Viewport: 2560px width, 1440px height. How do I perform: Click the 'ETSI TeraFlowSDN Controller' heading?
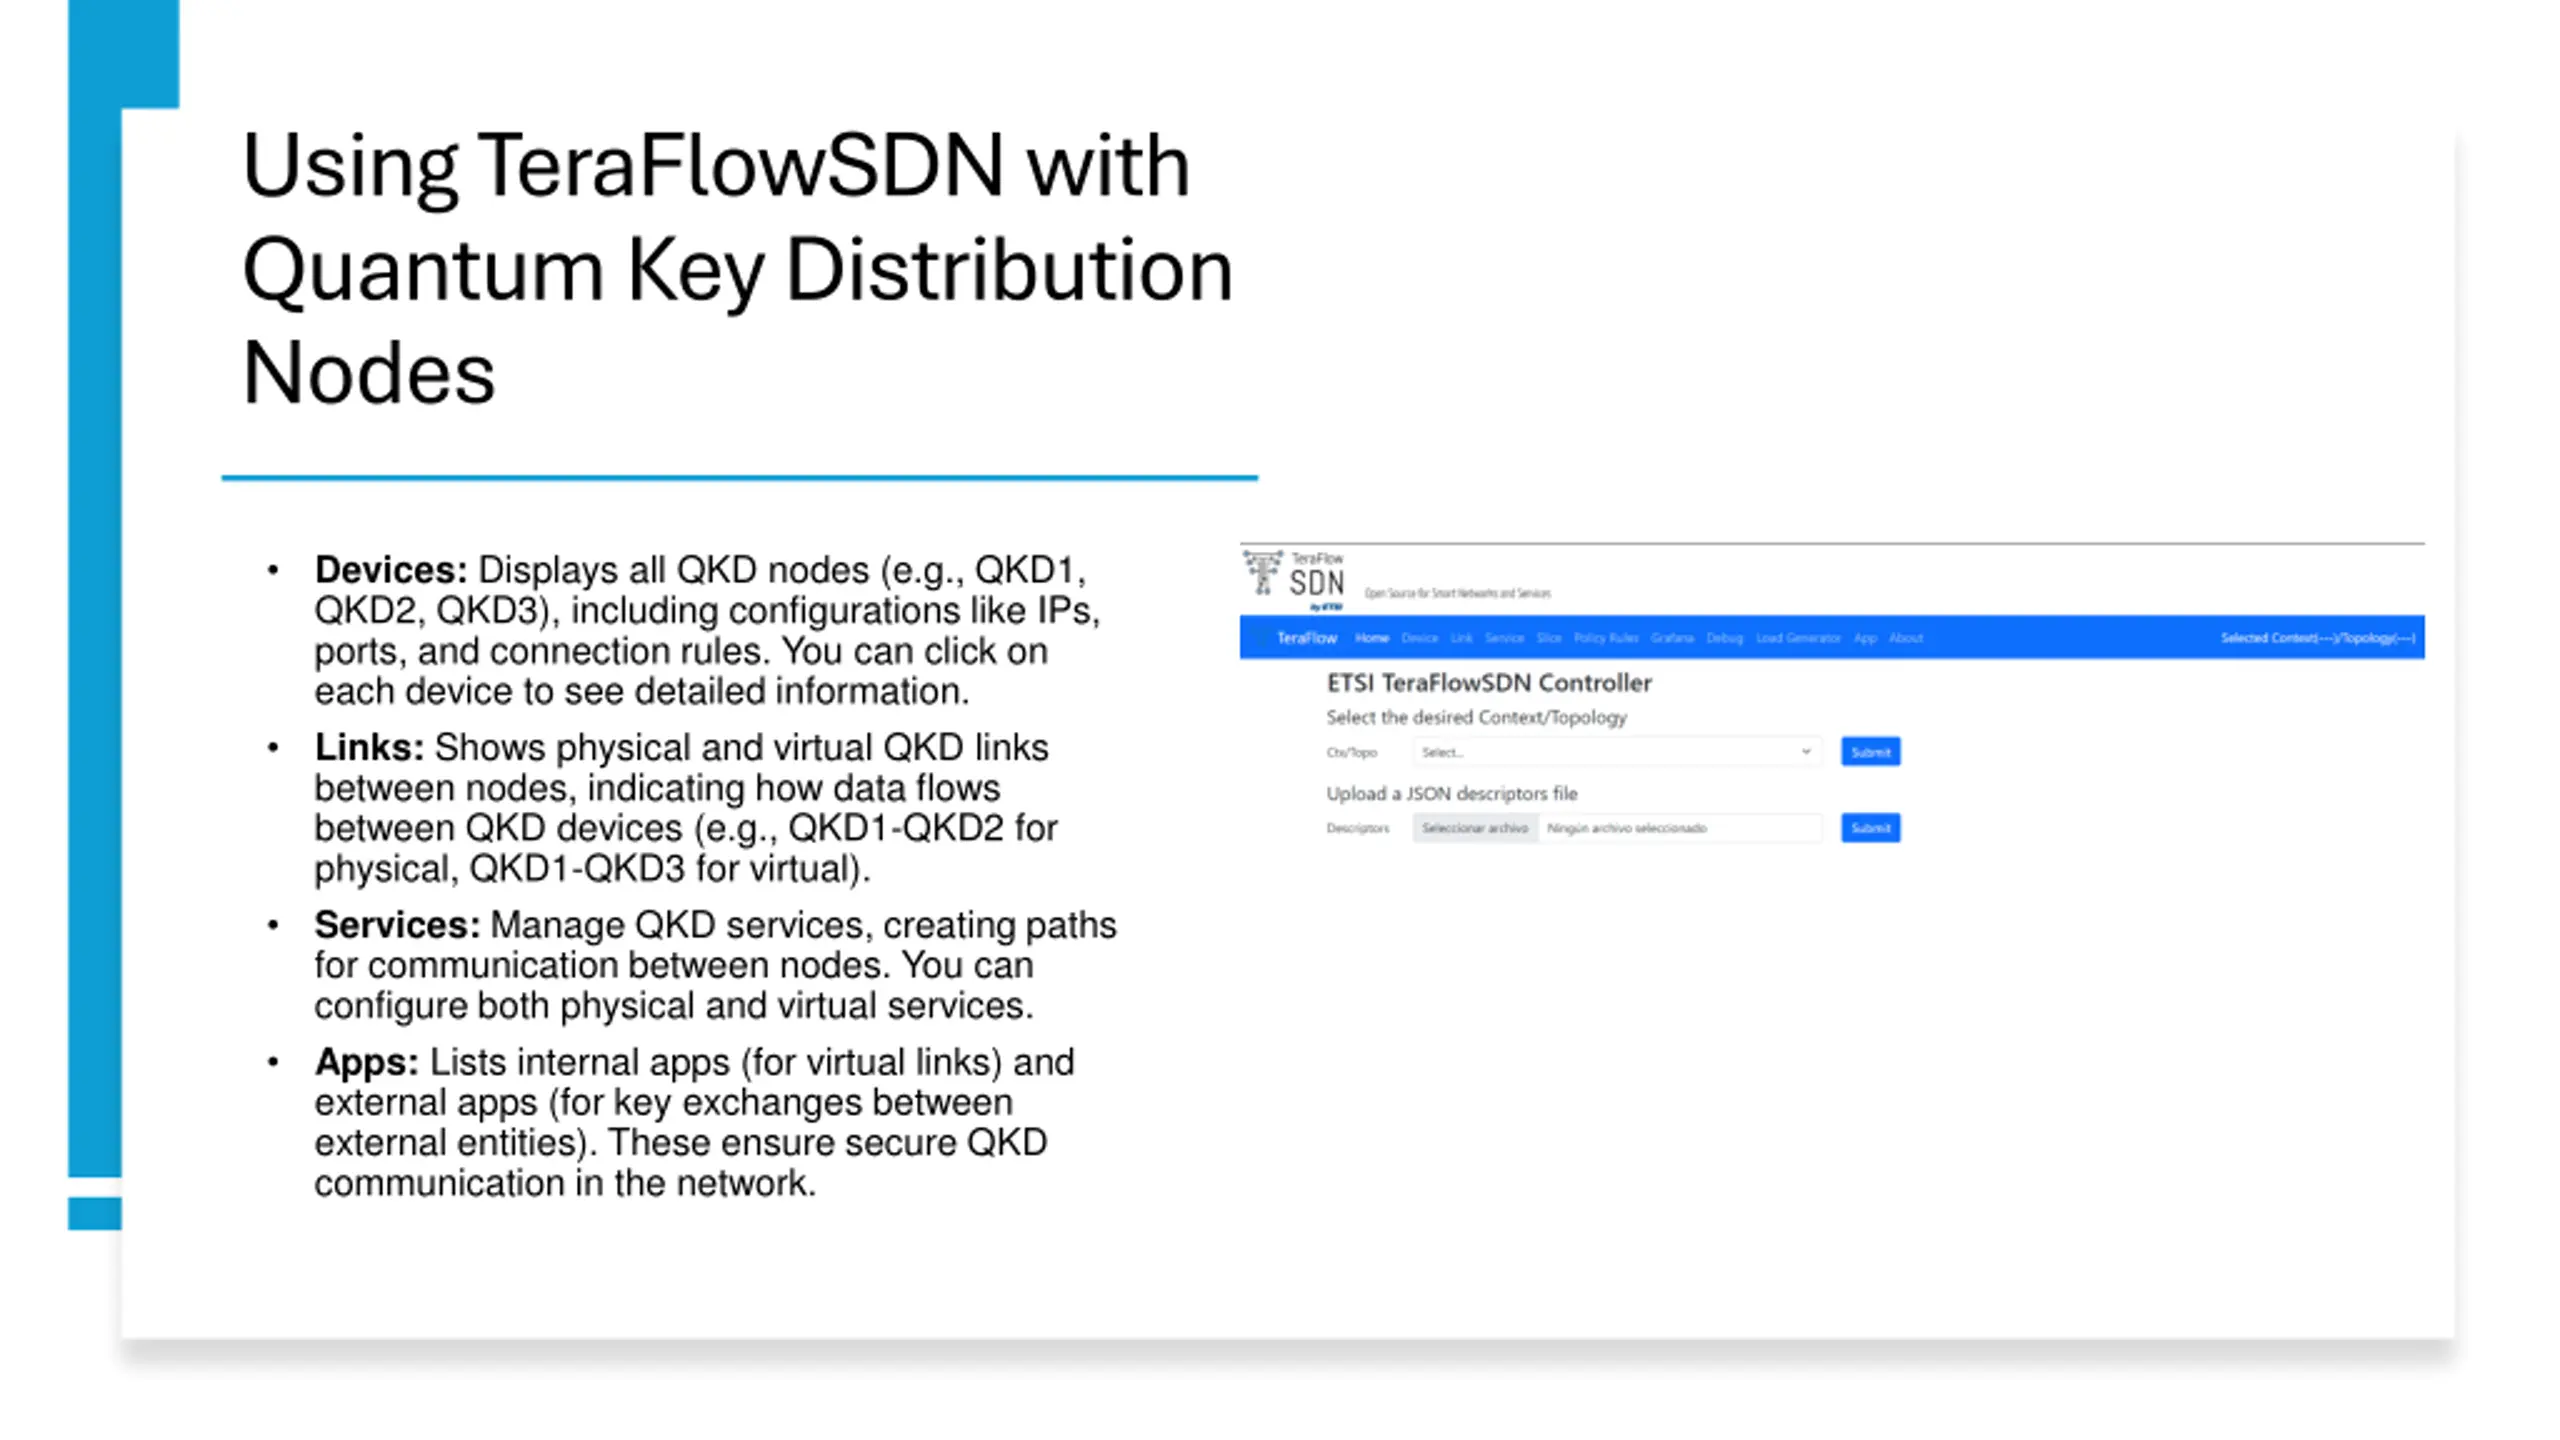click(1488, 683)
